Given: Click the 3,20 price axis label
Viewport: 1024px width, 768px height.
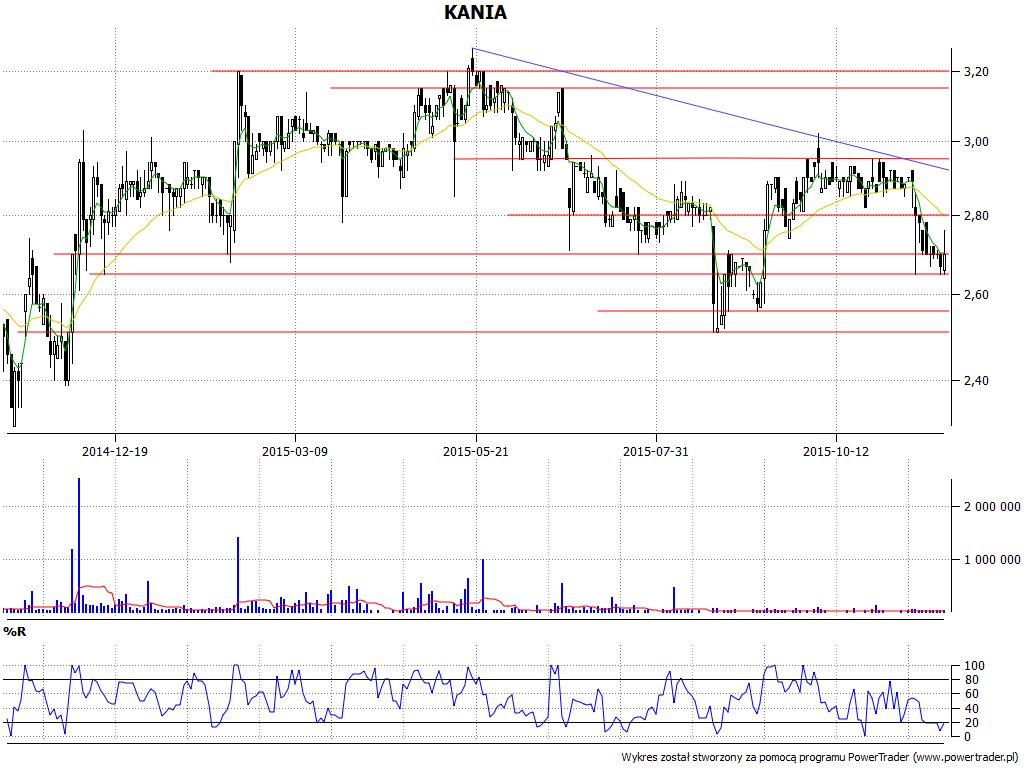Looking at the screenshot, I should [x=976, y=72].
